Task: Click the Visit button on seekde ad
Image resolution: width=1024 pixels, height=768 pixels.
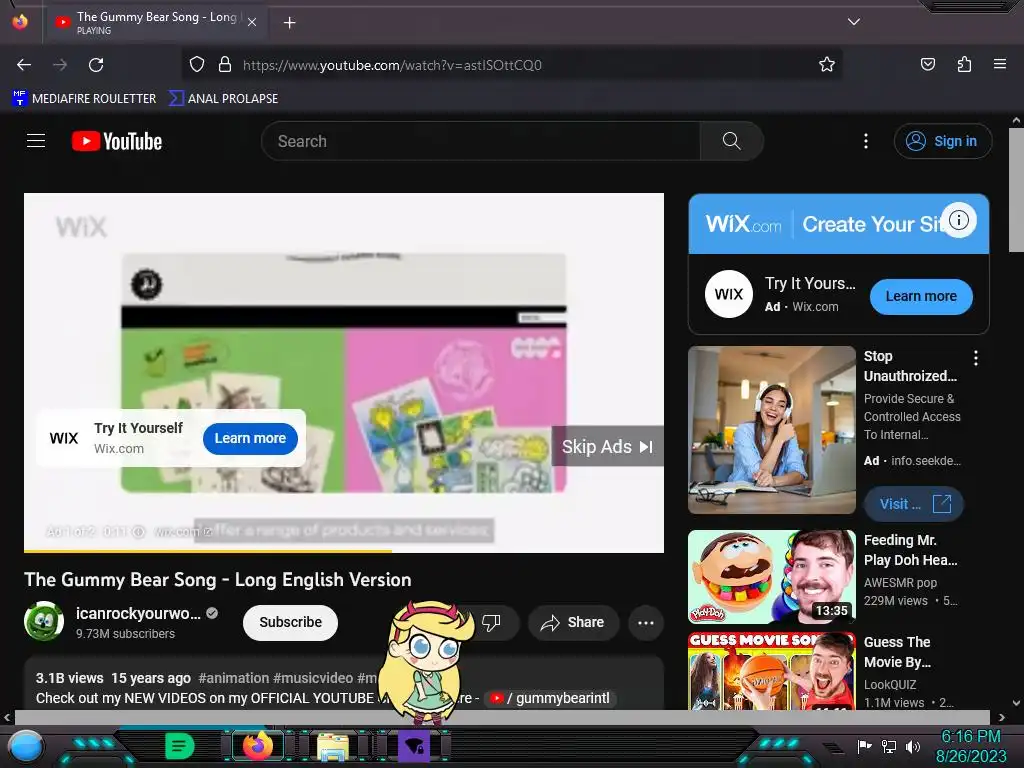Action: 914,504
